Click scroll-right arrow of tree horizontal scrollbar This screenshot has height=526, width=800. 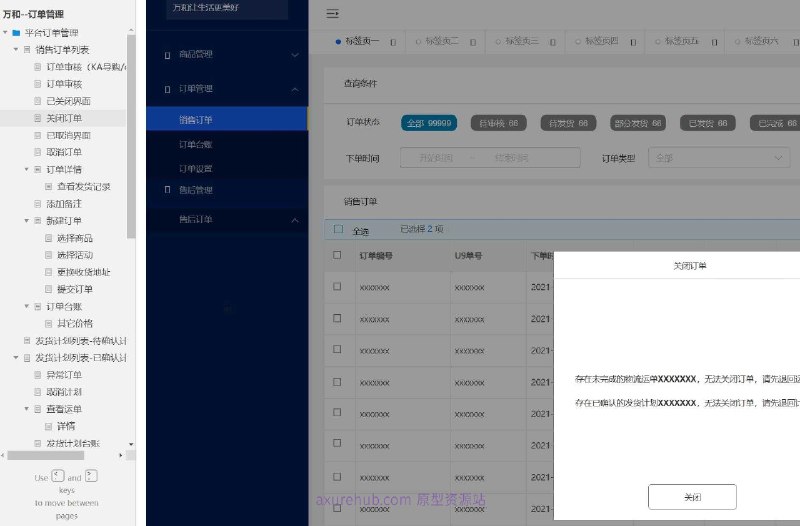pos(121,455)
